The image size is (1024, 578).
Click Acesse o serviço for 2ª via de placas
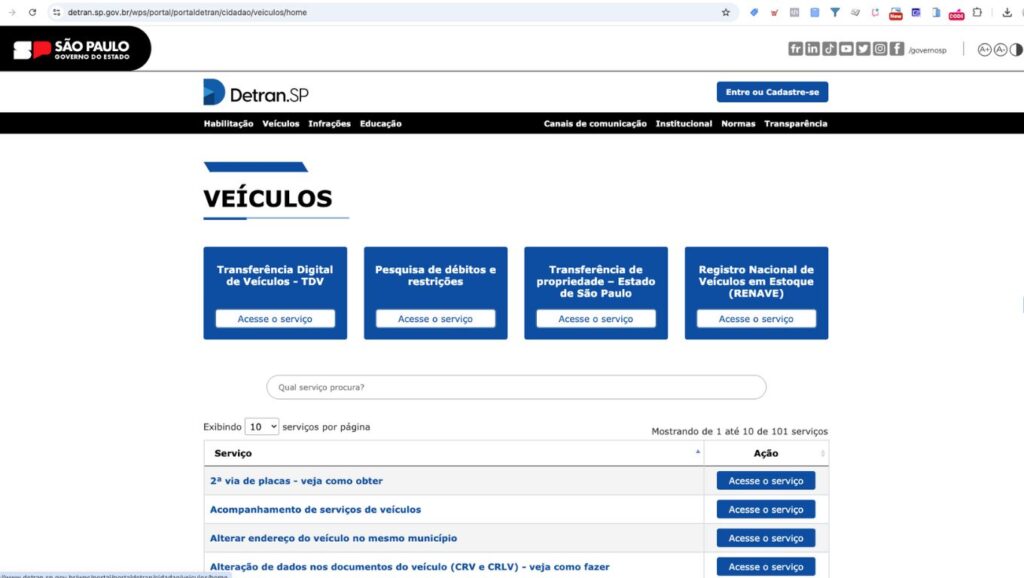tap(765, 481)
